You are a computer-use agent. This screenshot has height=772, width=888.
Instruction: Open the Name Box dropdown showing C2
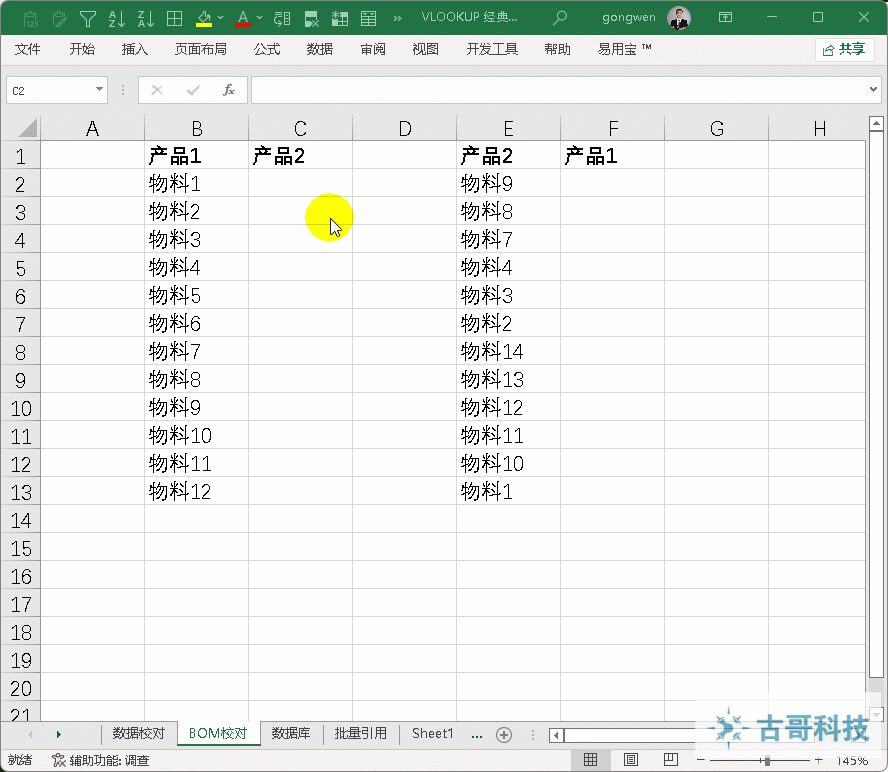[98, 89]
